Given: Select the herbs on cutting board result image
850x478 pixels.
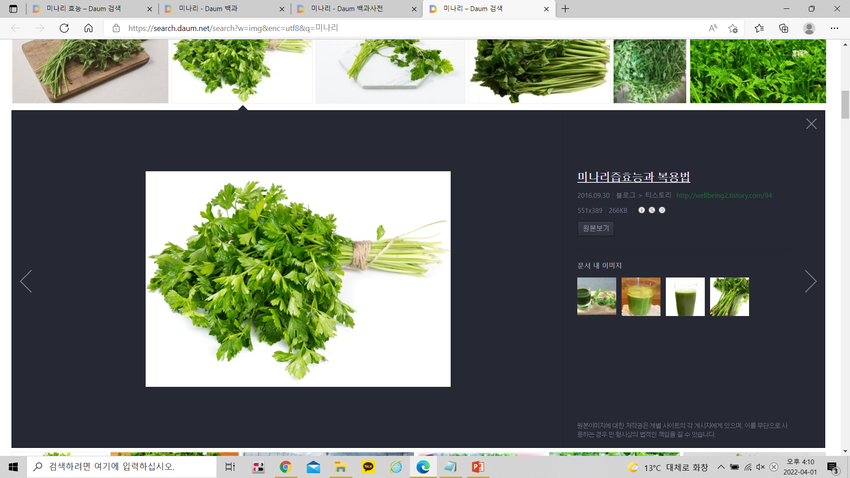Looking at the screenshot, I should point(90,71).
